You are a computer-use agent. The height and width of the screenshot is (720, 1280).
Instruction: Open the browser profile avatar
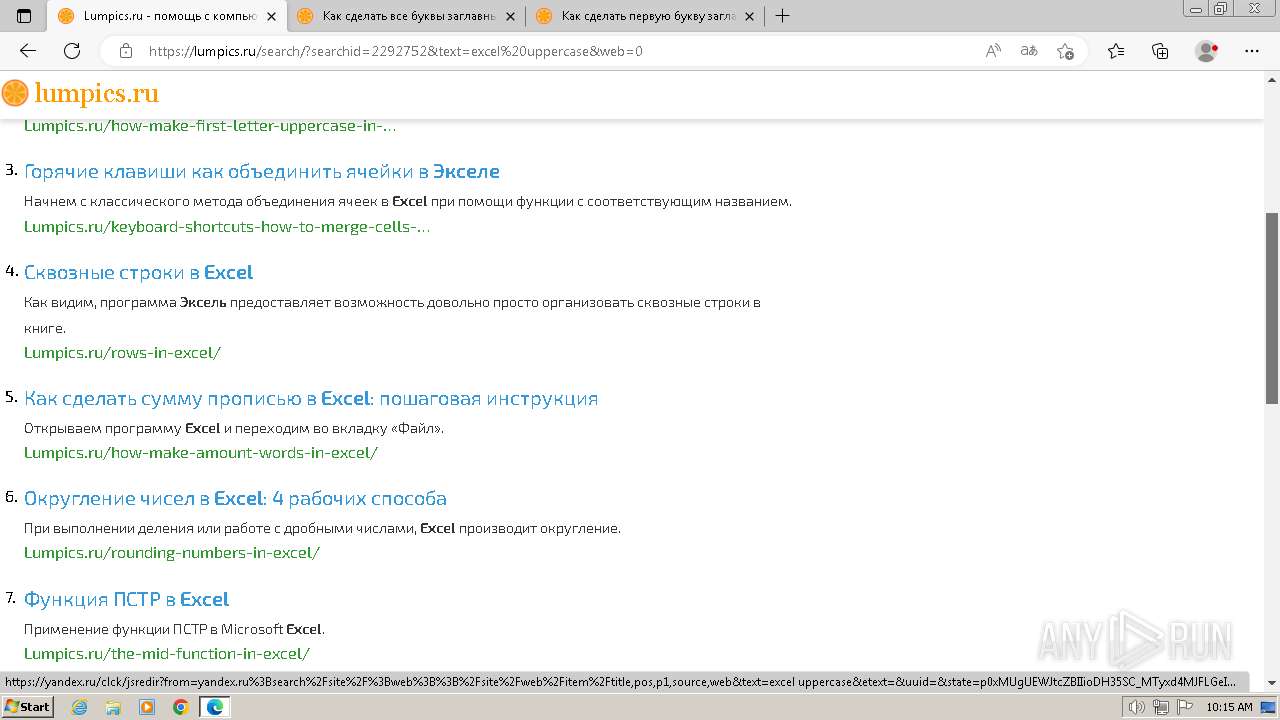pyautogui.click(x=1207, y=51)
